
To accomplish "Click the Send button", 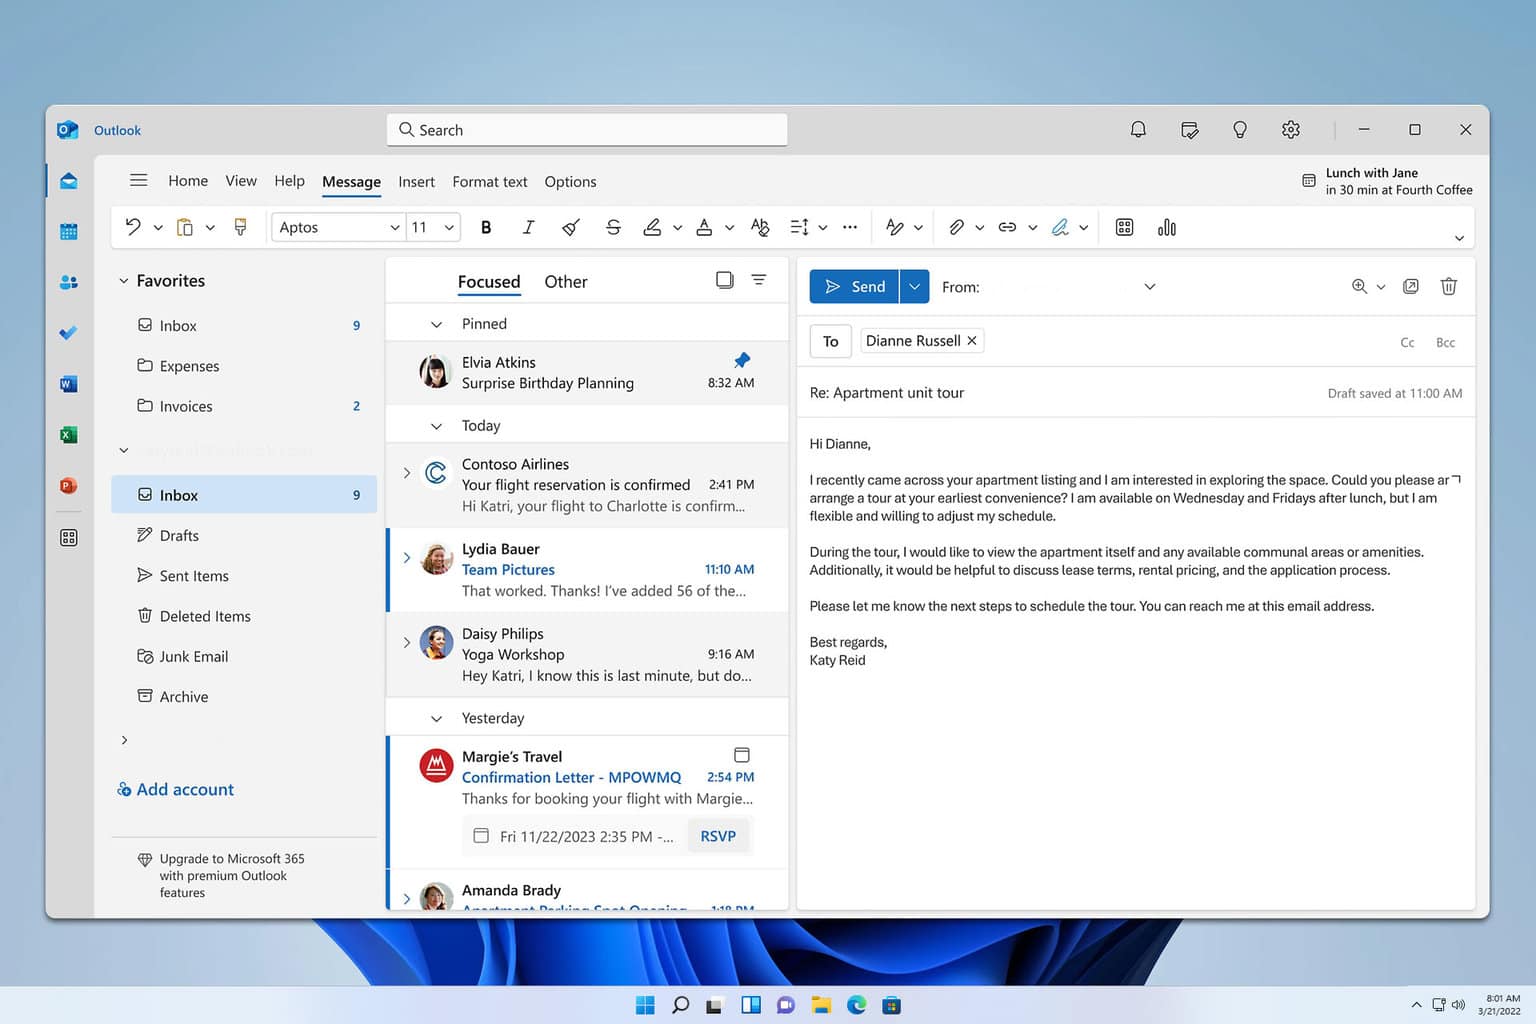I will pos(854,286).
